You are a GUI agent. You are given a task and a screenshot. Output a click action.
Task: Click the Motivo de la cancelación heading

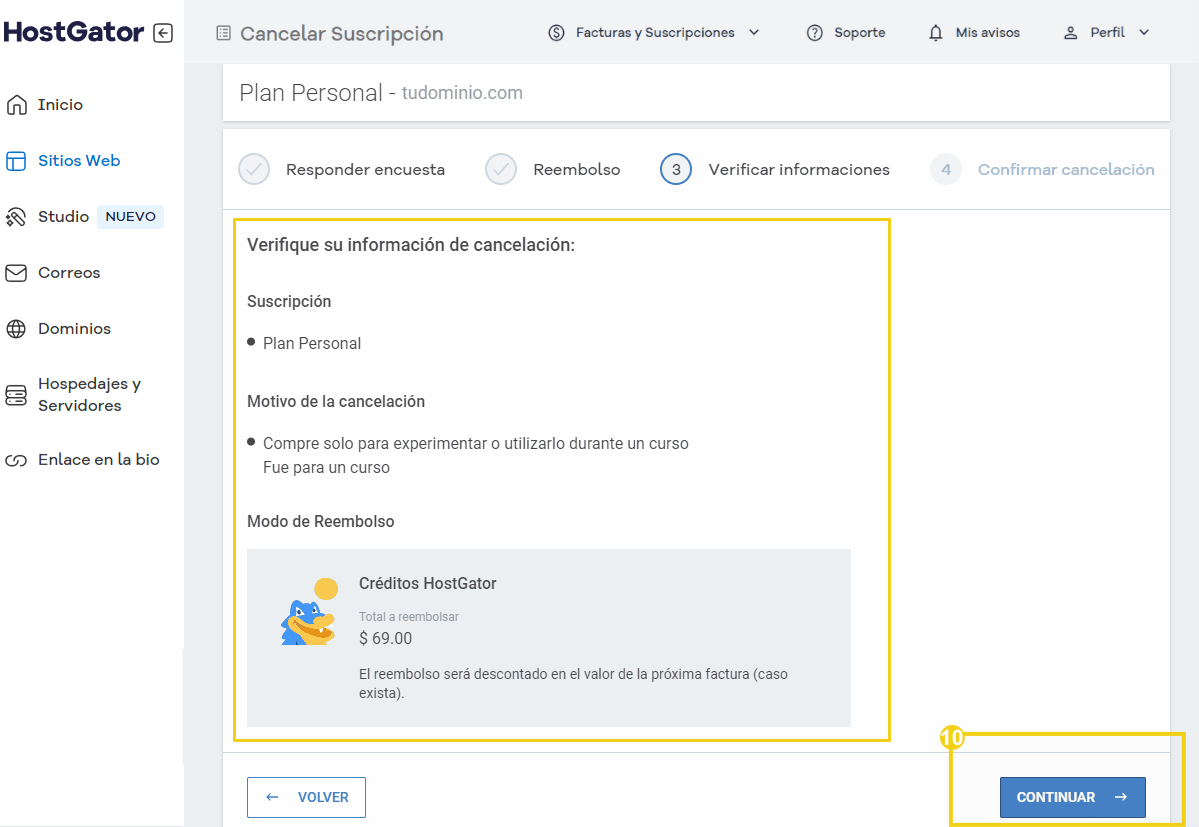[336, 401]
